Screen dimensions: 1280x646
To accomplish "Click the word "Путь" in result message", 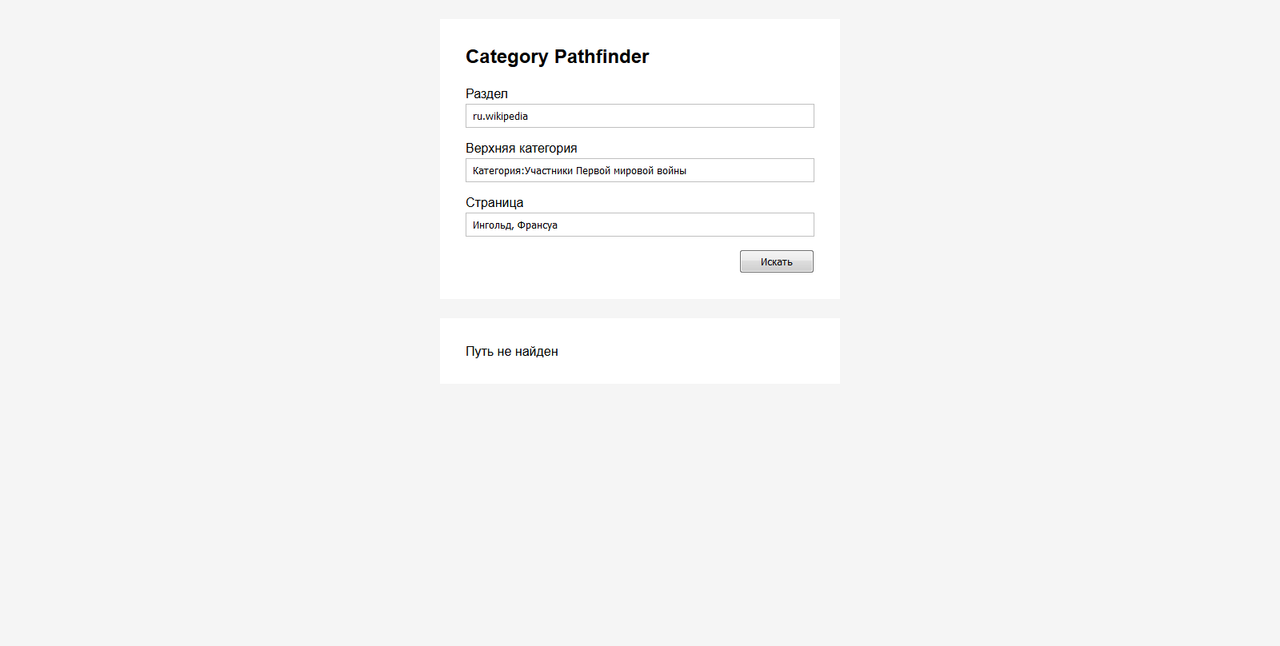I will click(x=479, y=352).
